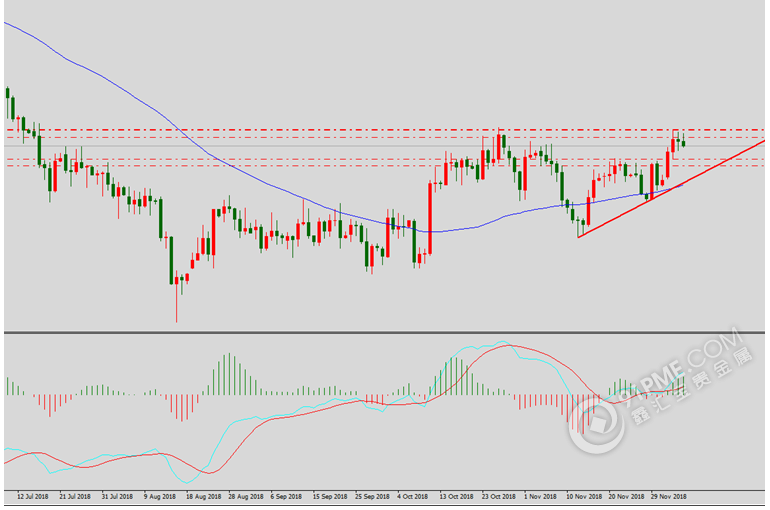This screenshot has height=510, width=770.
Task: Click the 12 Jul 2018 date label
Action: tap(32, 496)
